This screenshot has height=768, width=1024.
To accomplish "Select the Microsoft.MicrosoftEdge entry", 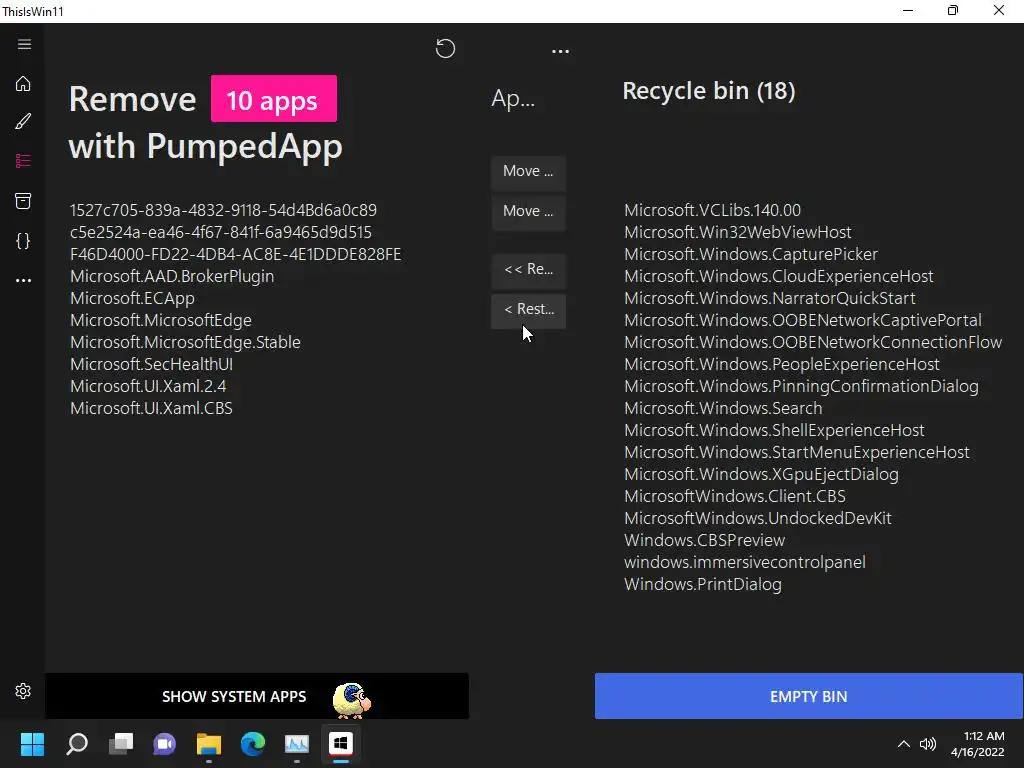I will (x=161, y=320).
